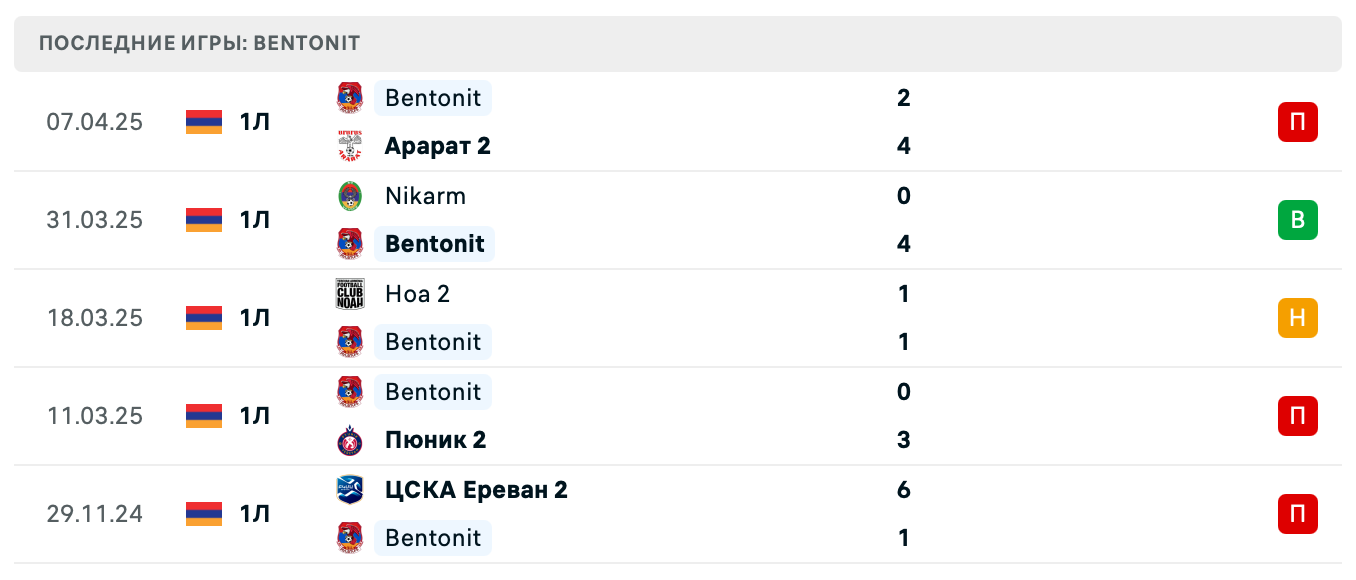The image size is (1356, 580).
Task: Open the Bentonit team link in the top match
Action: click(433, 98)
